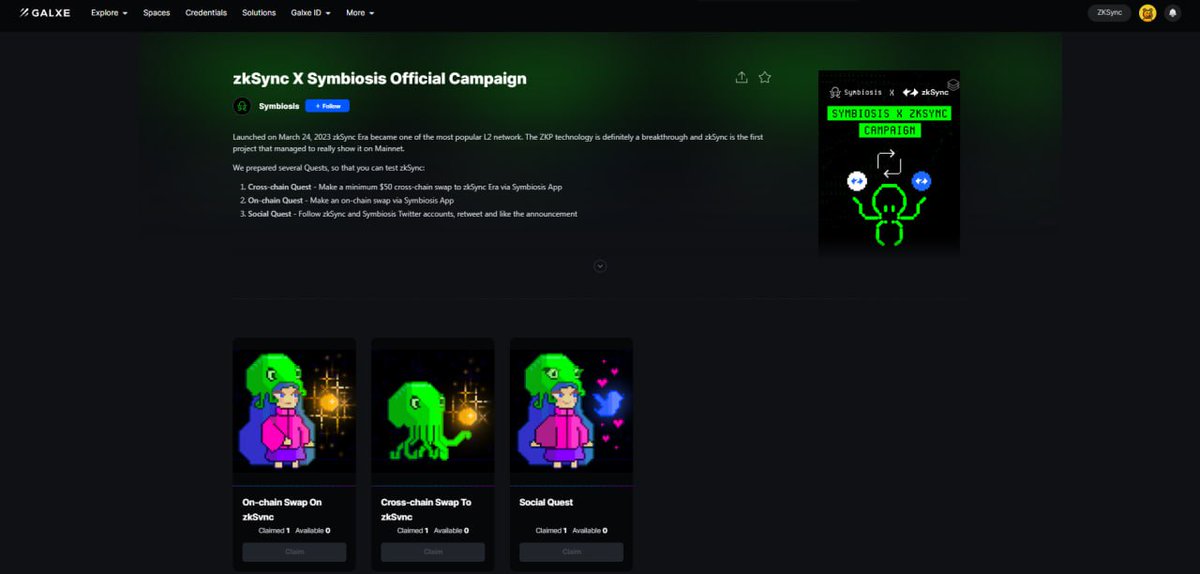This screenshot has height=574, width=1200.
Task: Open notifications bell
Action: [1172, 13]
